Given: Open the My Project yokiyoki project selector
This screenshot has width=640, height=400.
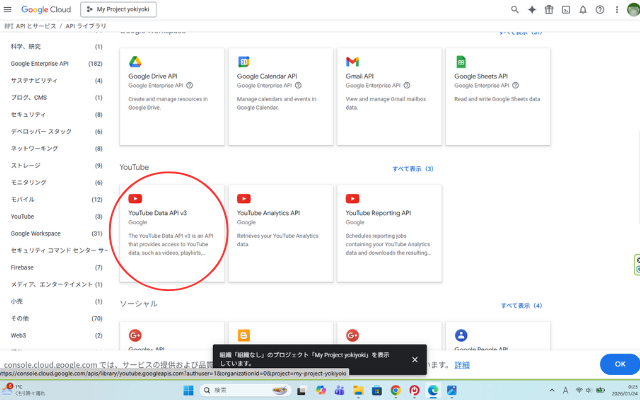Looking at the screenshot, I should point(126,9).
